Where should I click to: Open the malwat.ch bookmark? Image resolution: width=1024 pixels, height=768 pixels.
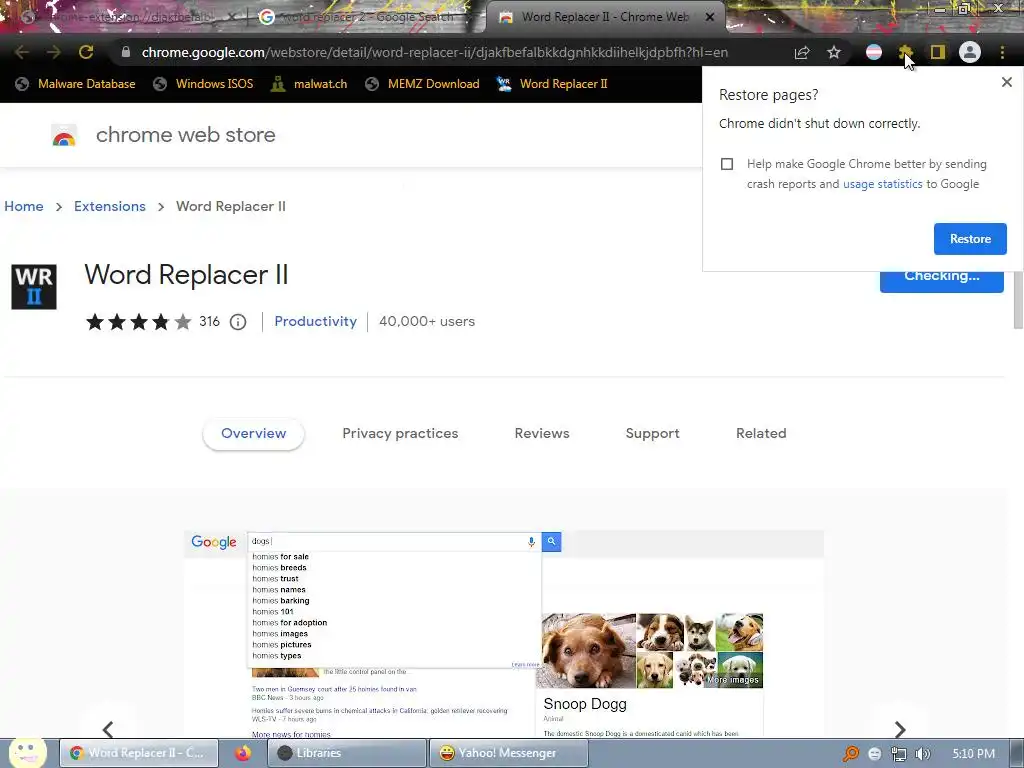(308, 84)
